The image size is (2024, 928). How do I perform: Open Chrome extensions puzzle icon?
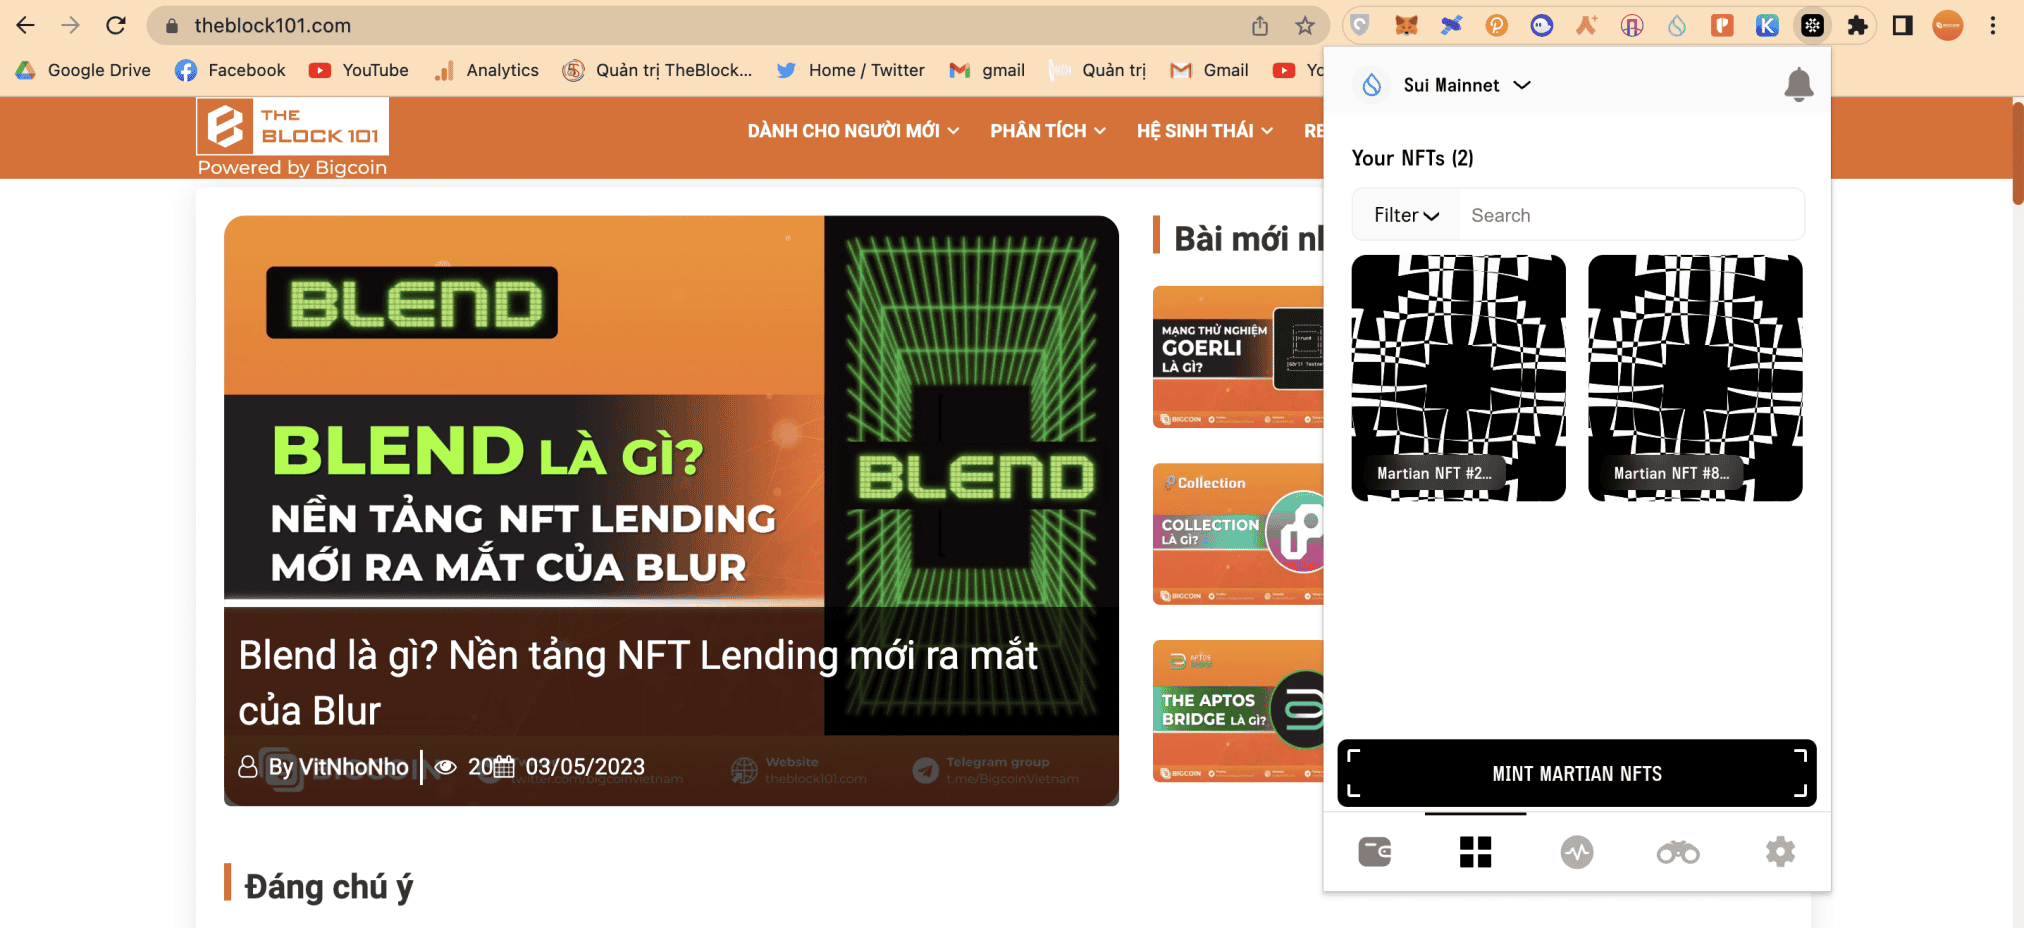click(1857, 26)
